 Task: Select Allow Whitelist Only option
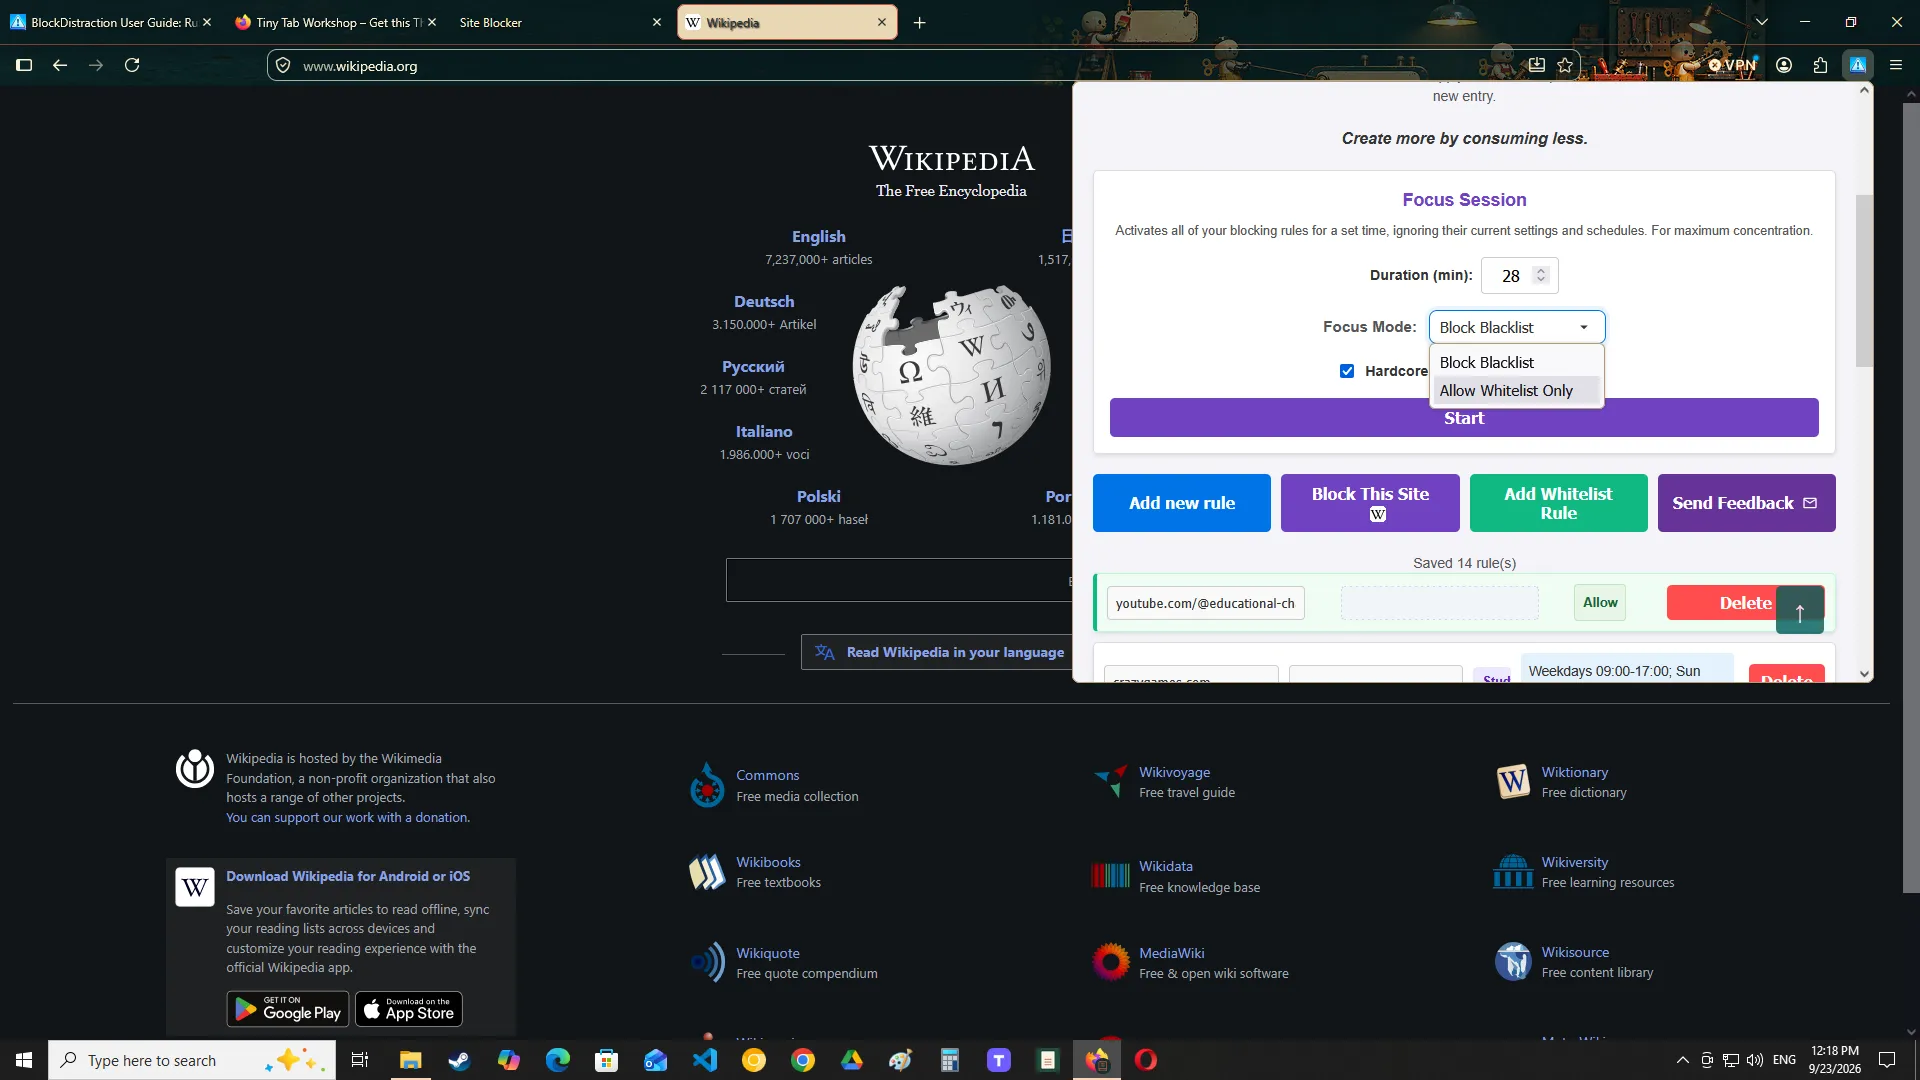1516,390
